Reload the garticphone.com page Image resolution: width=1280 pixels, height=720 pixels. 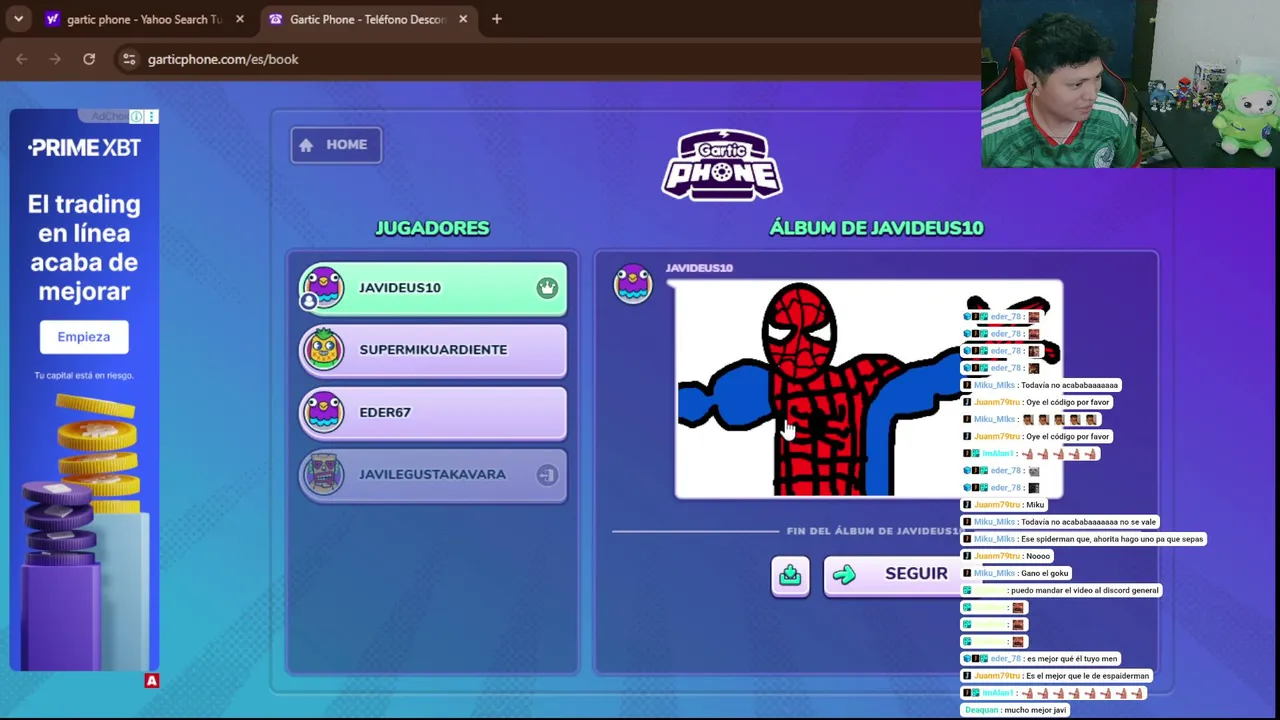click(89, 59)
